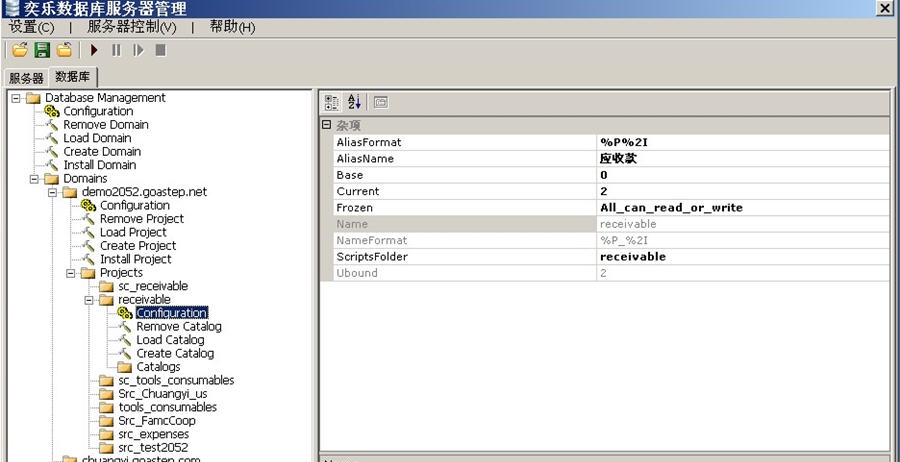
Task: Select the src_test2052 project
Action: coord(153,448)
